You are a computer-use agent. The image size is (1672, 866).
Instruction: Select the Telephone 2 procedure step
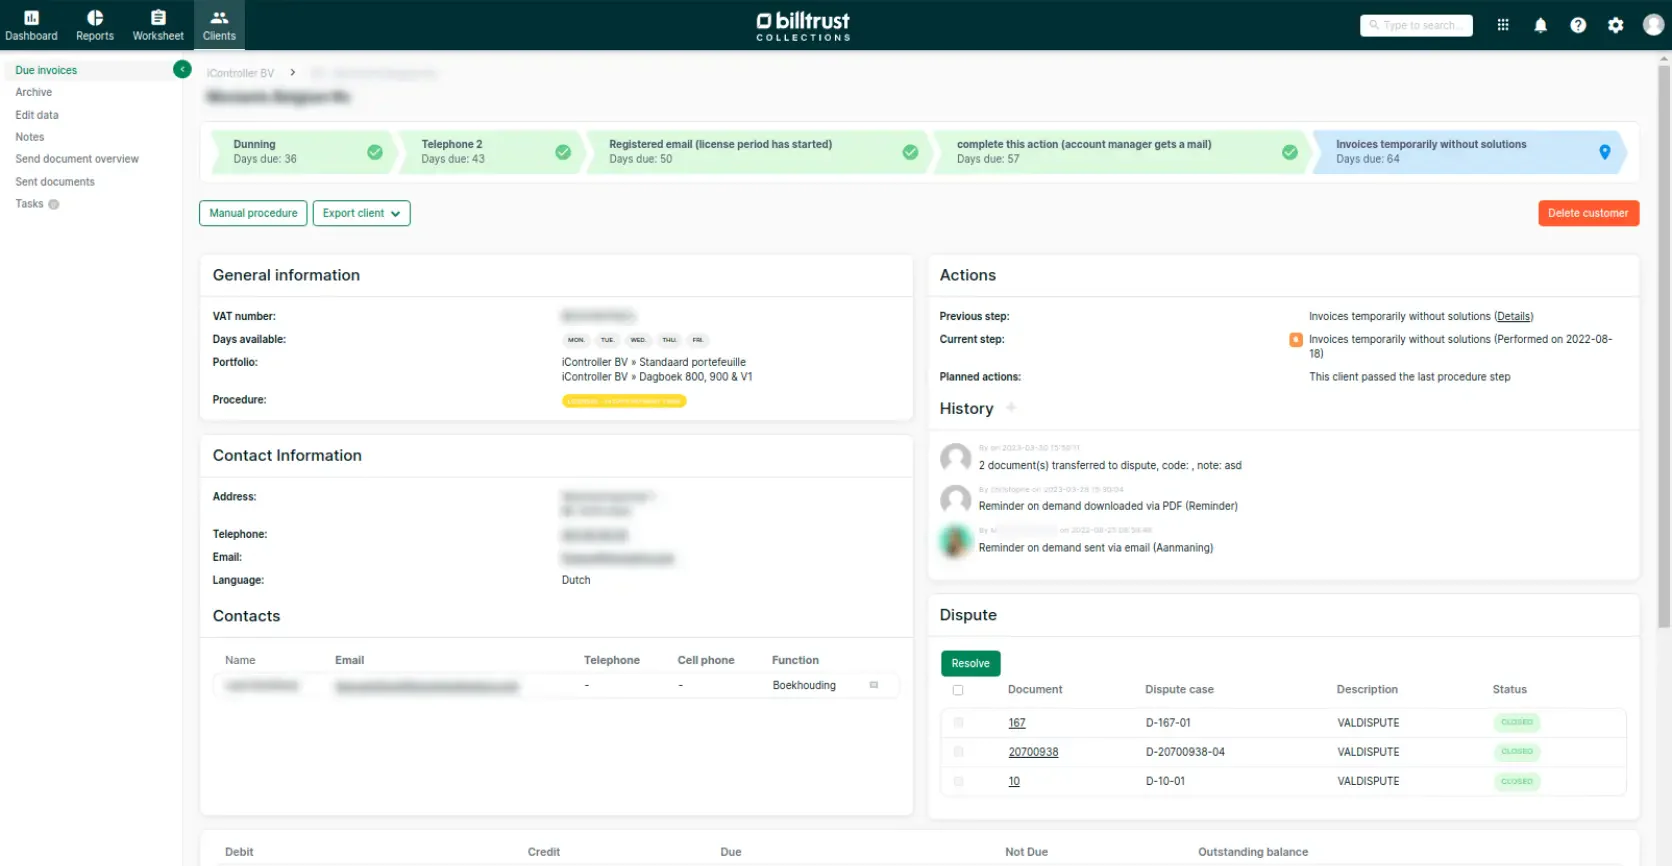[490, 152]
